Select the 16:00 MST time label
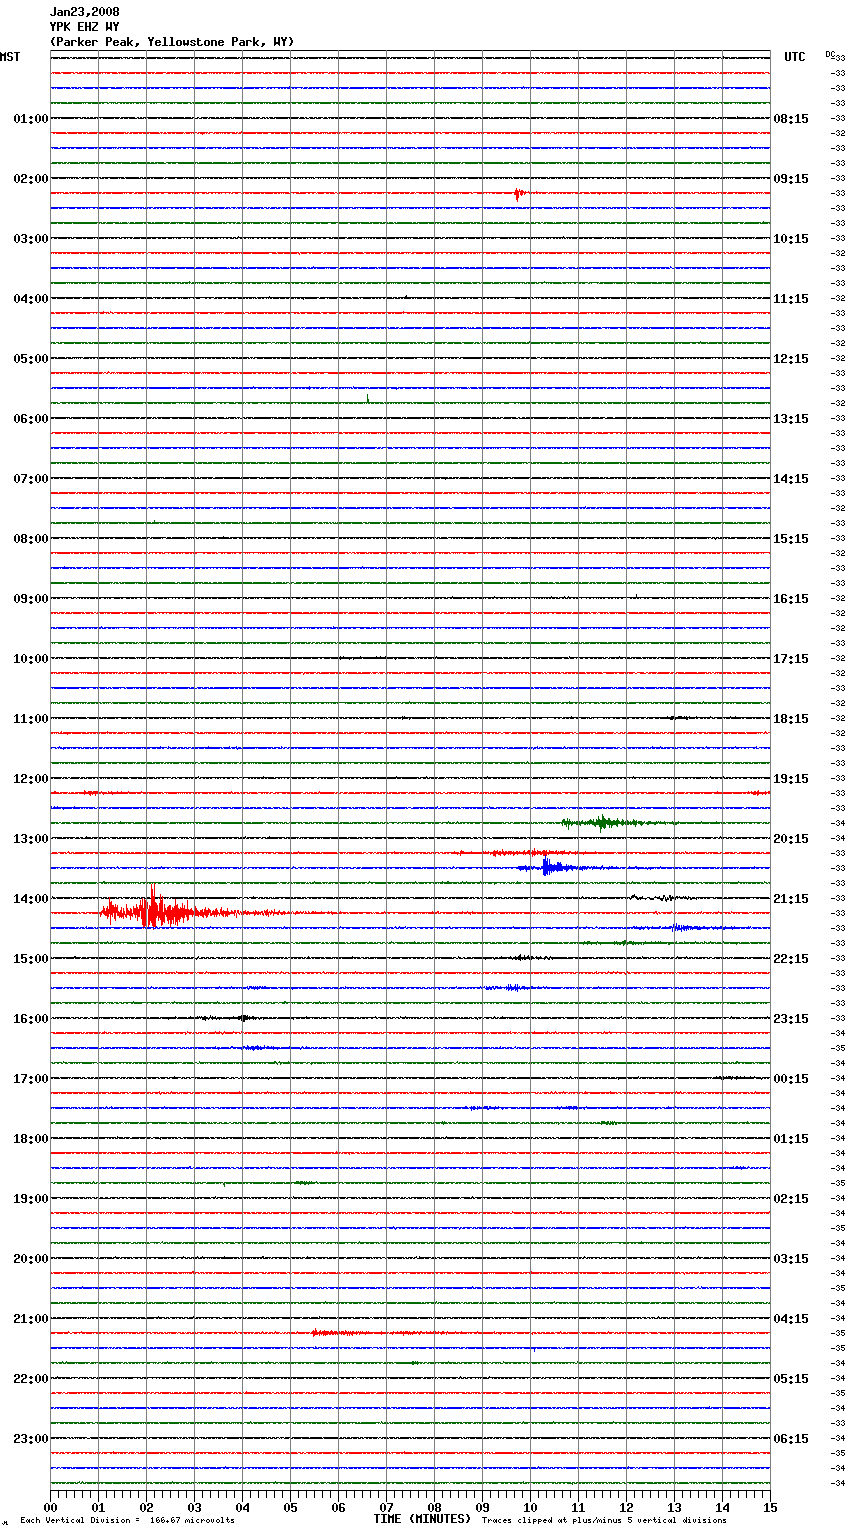 click(x=31, y=1019)
